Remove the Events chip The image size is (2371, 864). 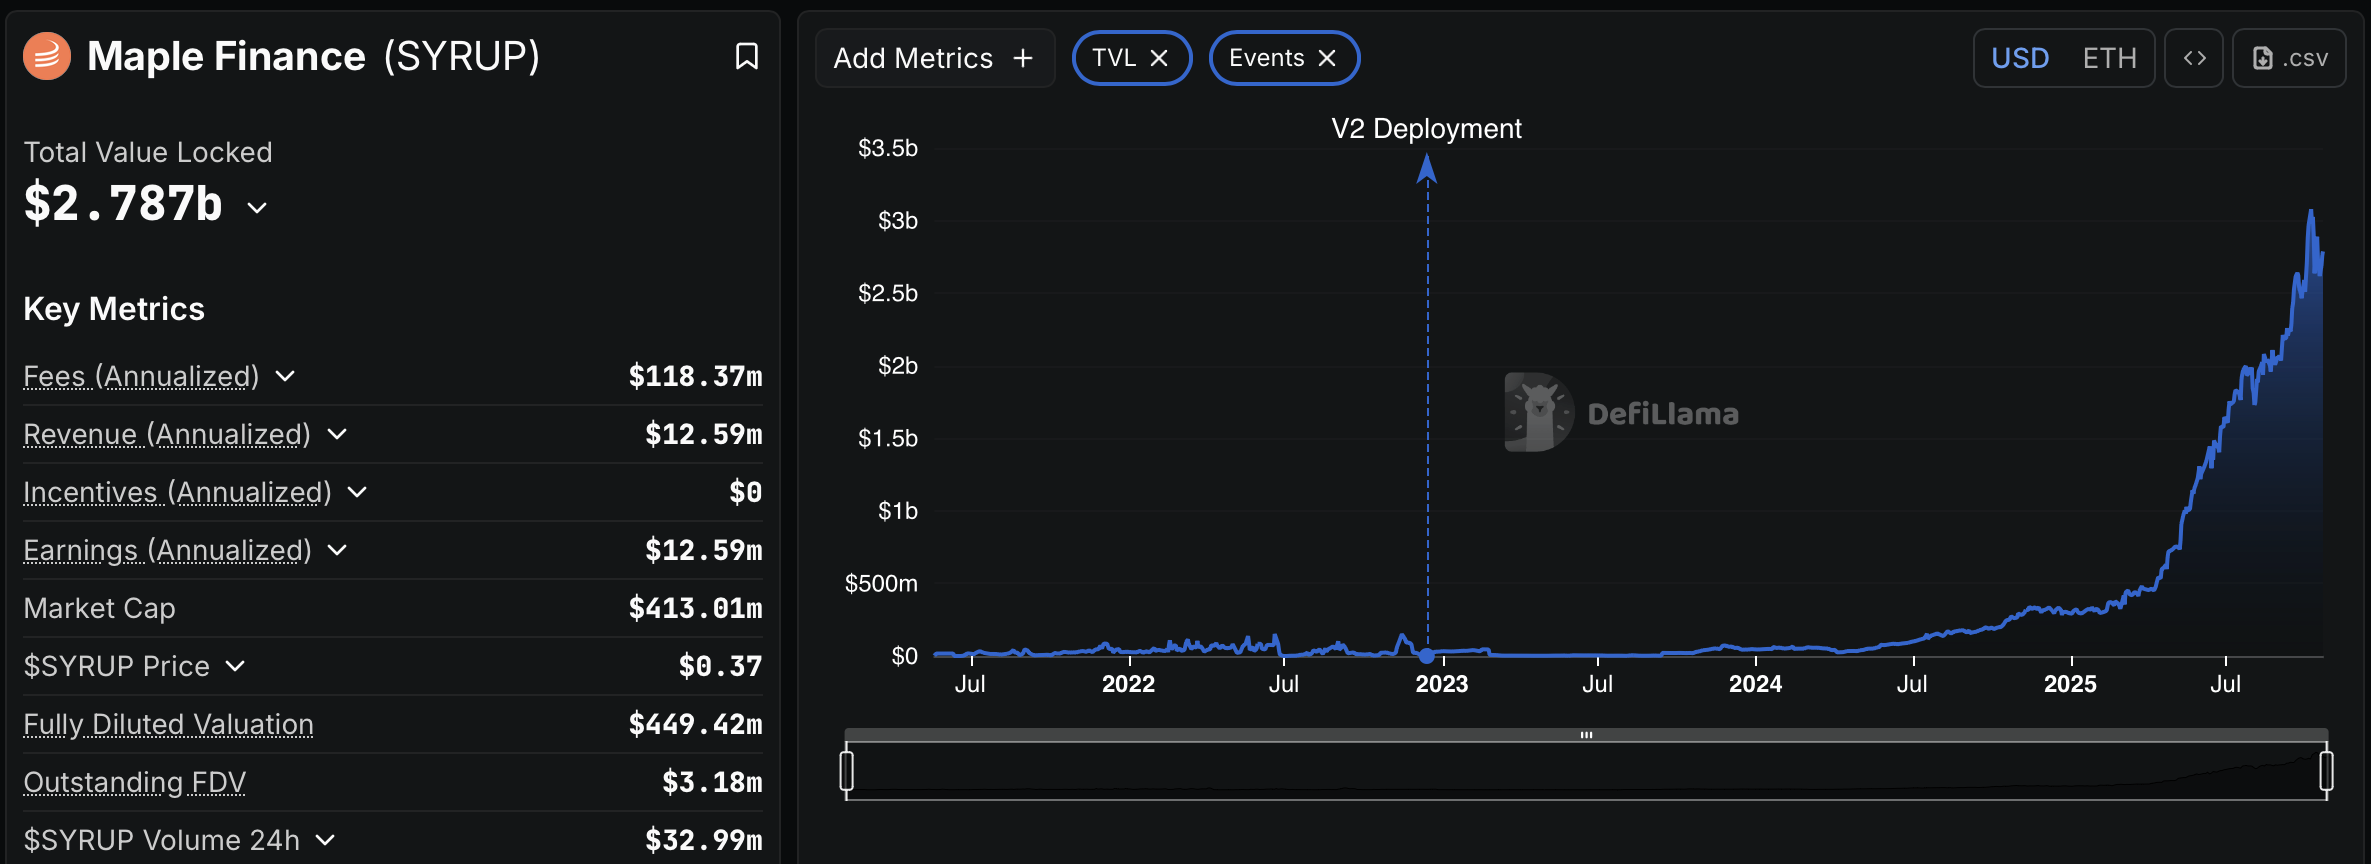point(1327,58)
